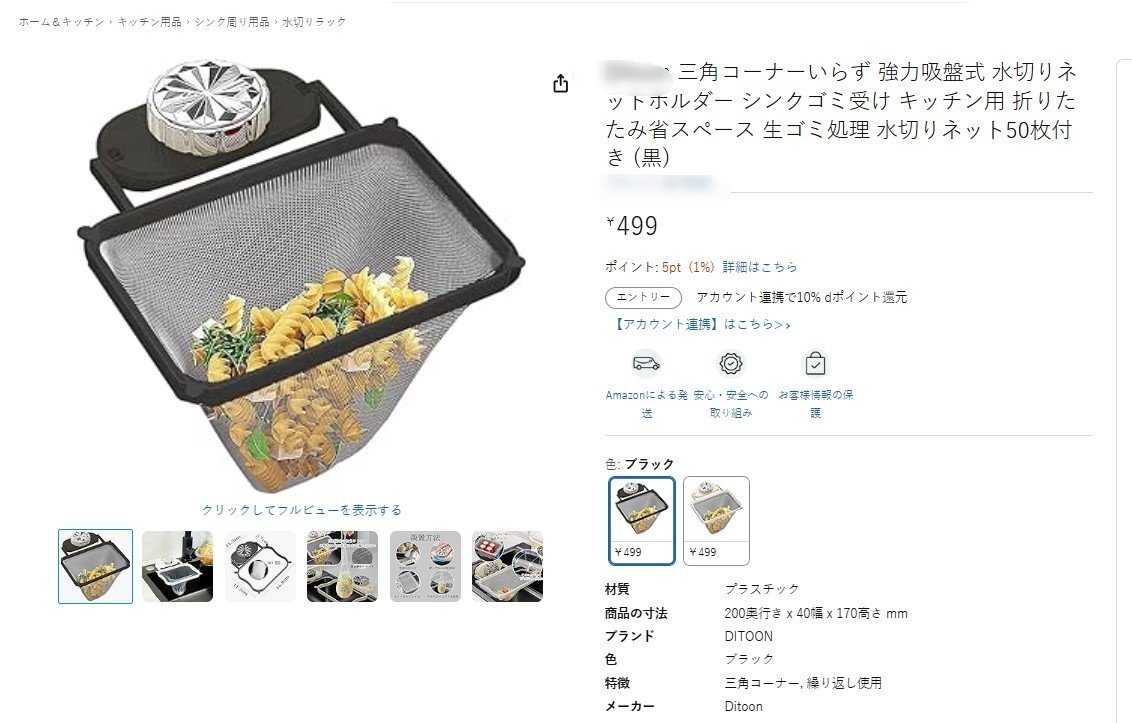
Task: Open the 詳細はこちら points details link
Action: (x=759, y=267)
